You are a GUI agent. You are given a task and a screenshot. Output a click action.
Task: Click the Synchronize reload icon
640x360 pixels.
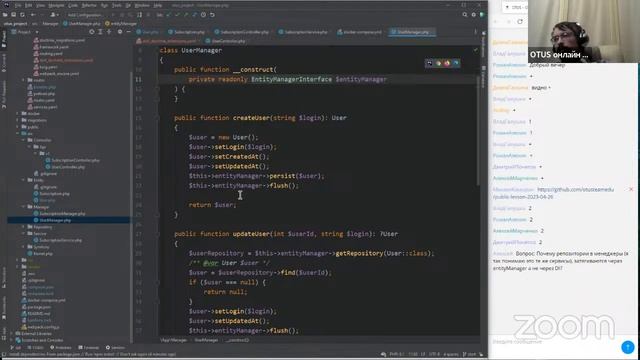[x=22, y=15]
